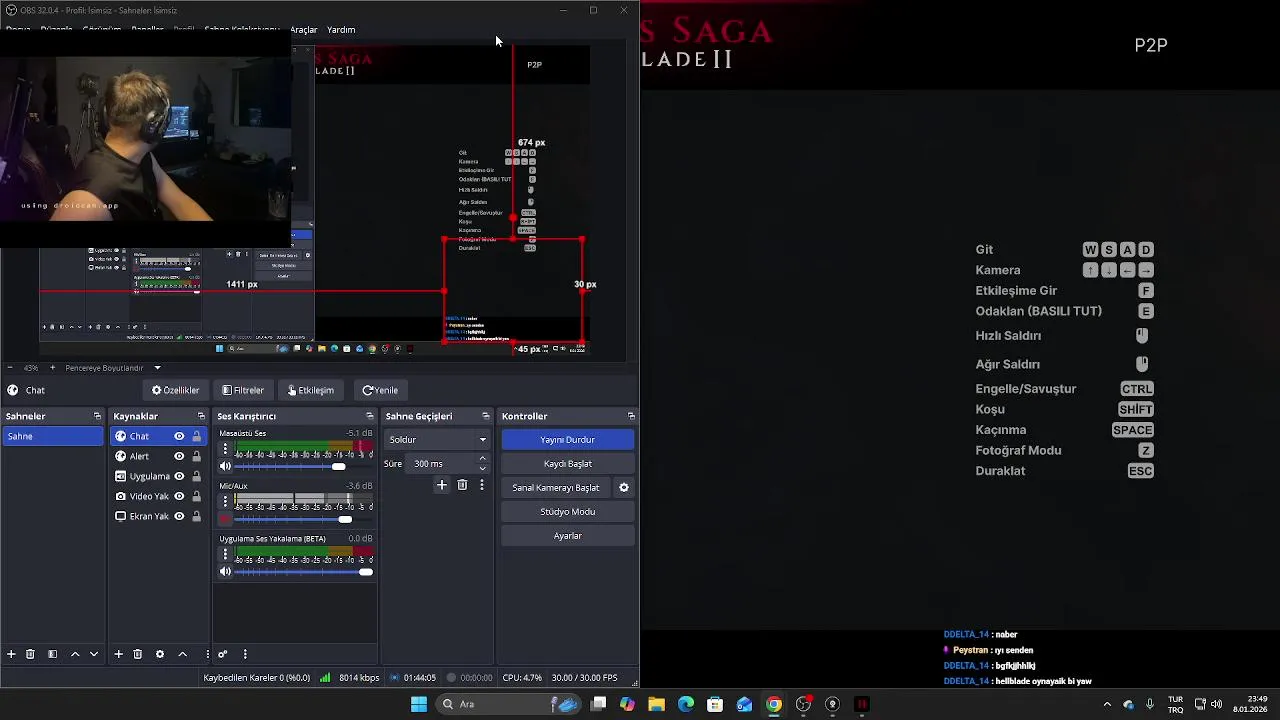
Task: Open transition properties three-dot menu
Action: 482,485
